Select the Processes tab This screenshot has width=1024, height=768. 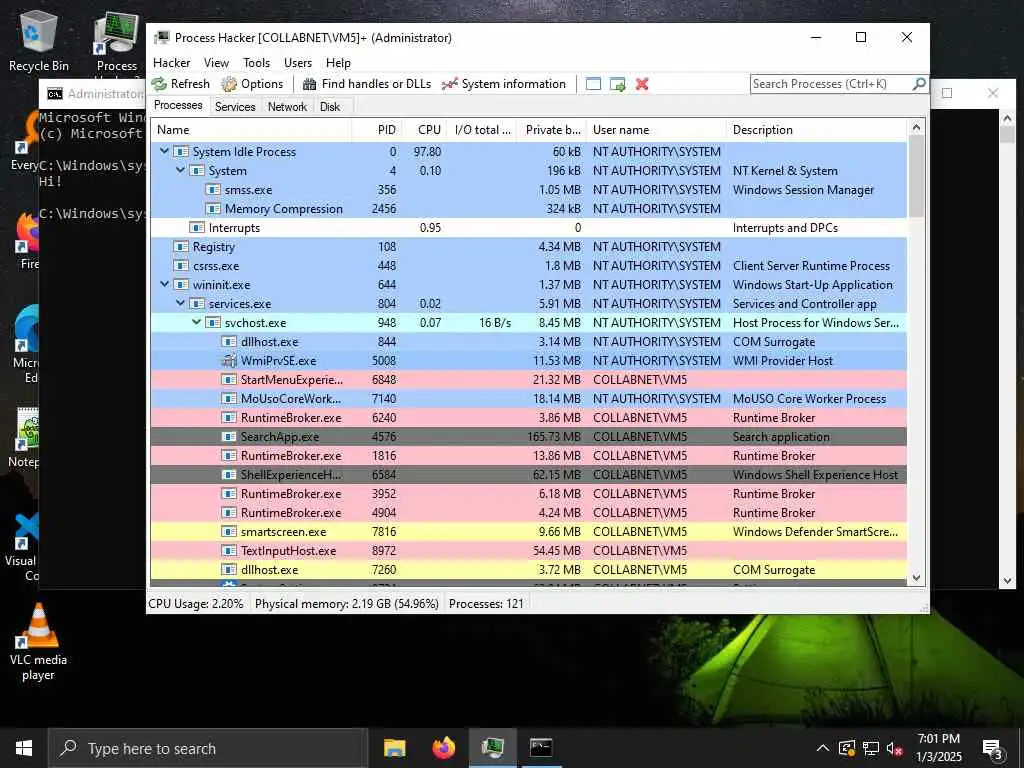click(178, 105)
